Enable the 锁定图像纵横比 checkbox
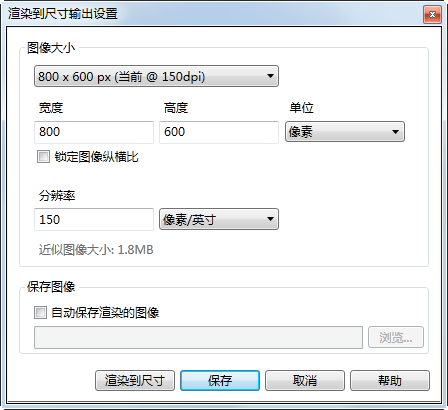Image resolution: width=448 pixels, height=410 pixels. pyautogui.click(x=43, y=156)
